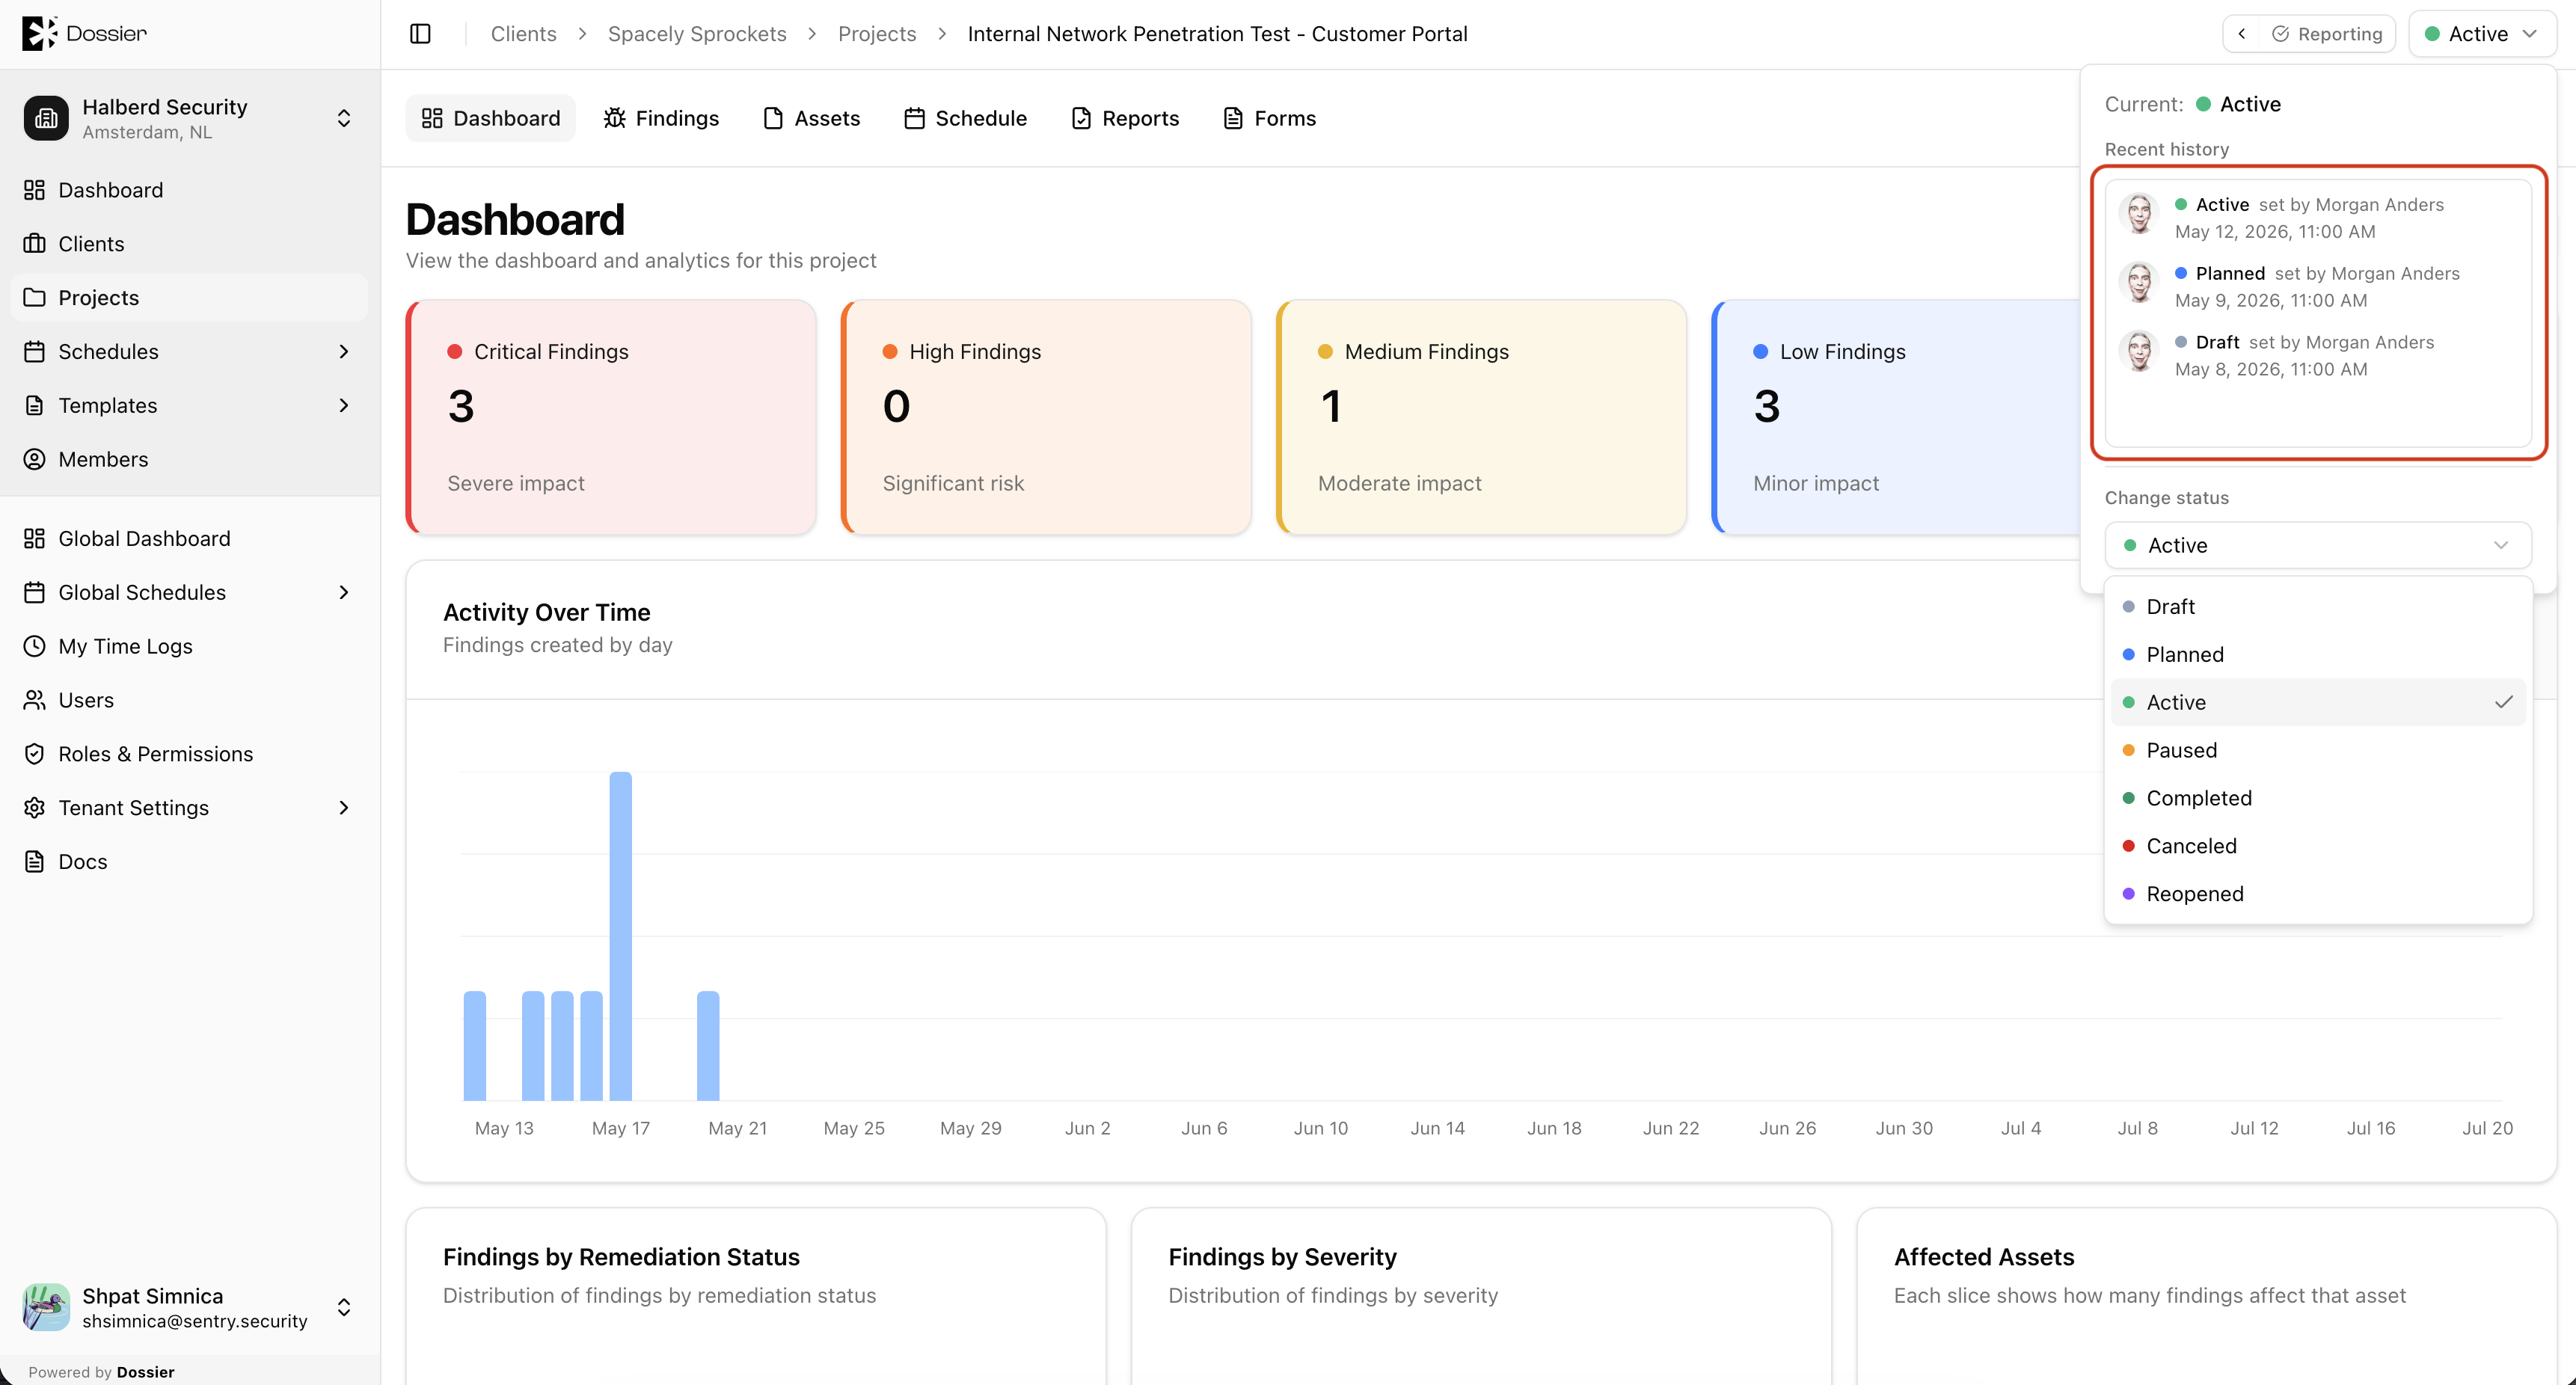Viewport: 2576px width, 1385px height.
Task: Click the Reporting button
Action: [x=2327, y=34]
